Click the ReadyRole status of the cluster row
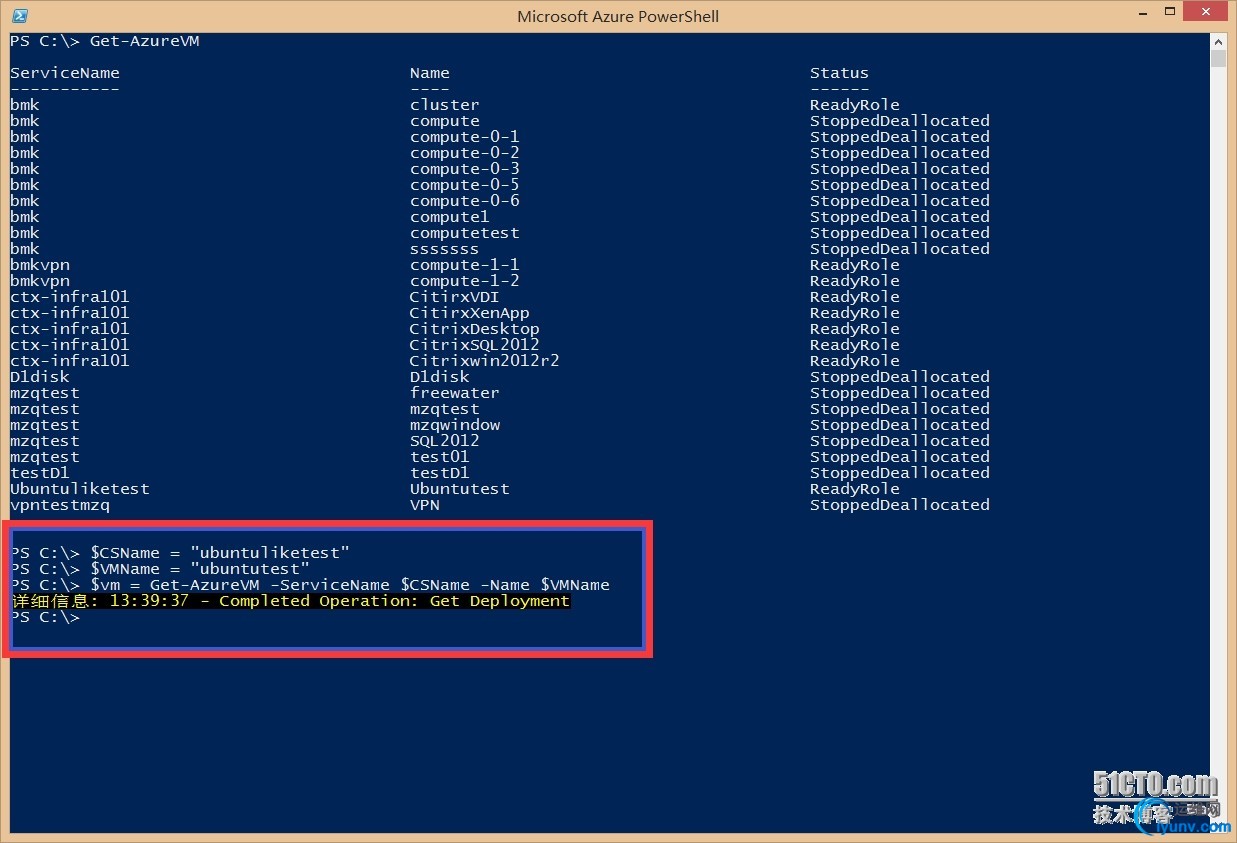The height and width of the screenshot is (843, 1237). (855, 105)
